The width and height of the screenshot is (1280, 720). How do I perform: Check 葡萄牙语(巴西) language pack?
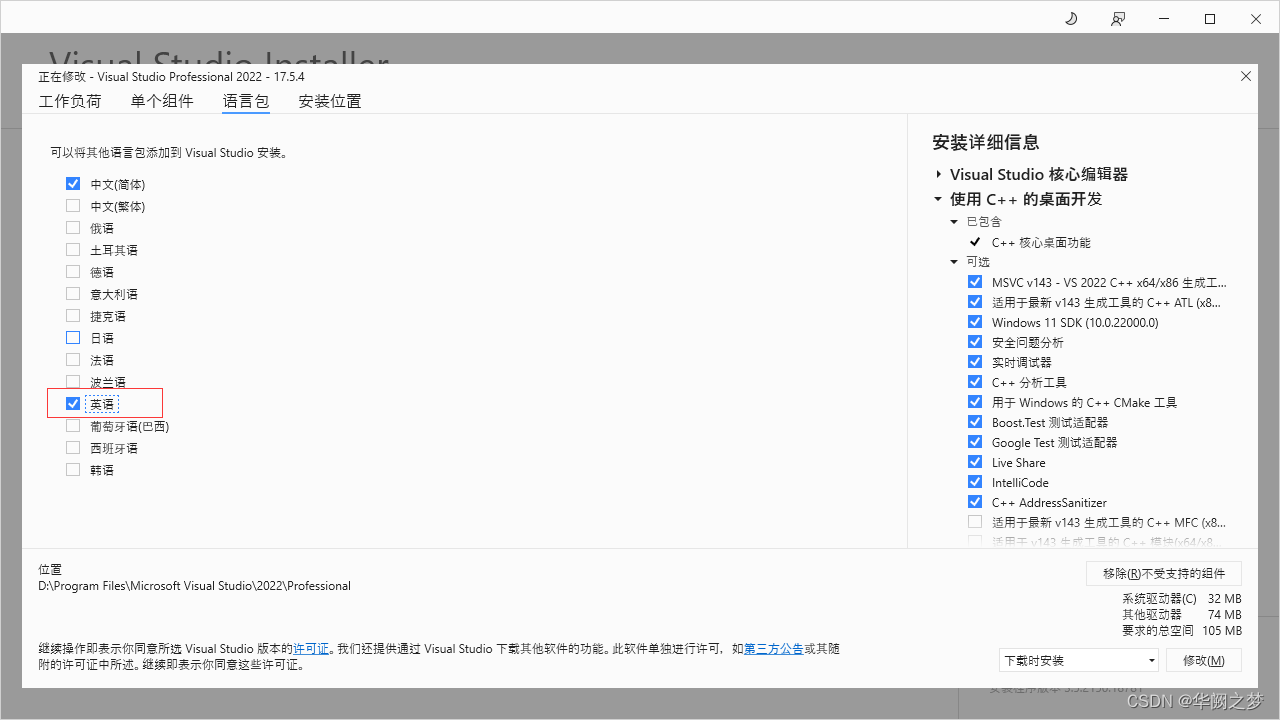[x=73, y=426]
